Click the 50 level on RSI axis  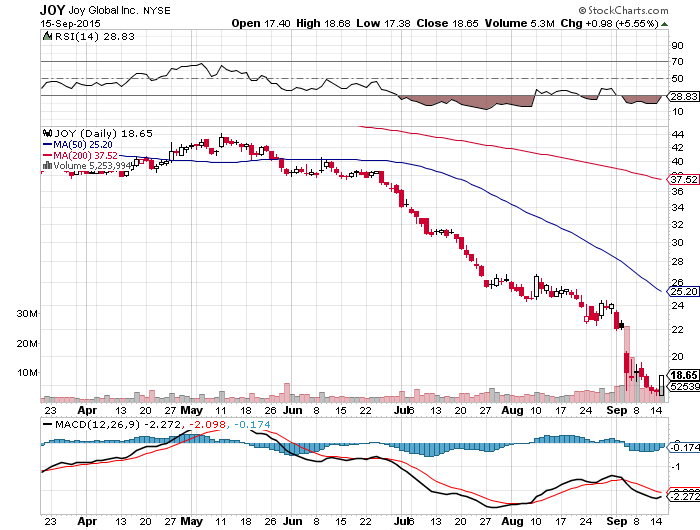tap(677, 79)
